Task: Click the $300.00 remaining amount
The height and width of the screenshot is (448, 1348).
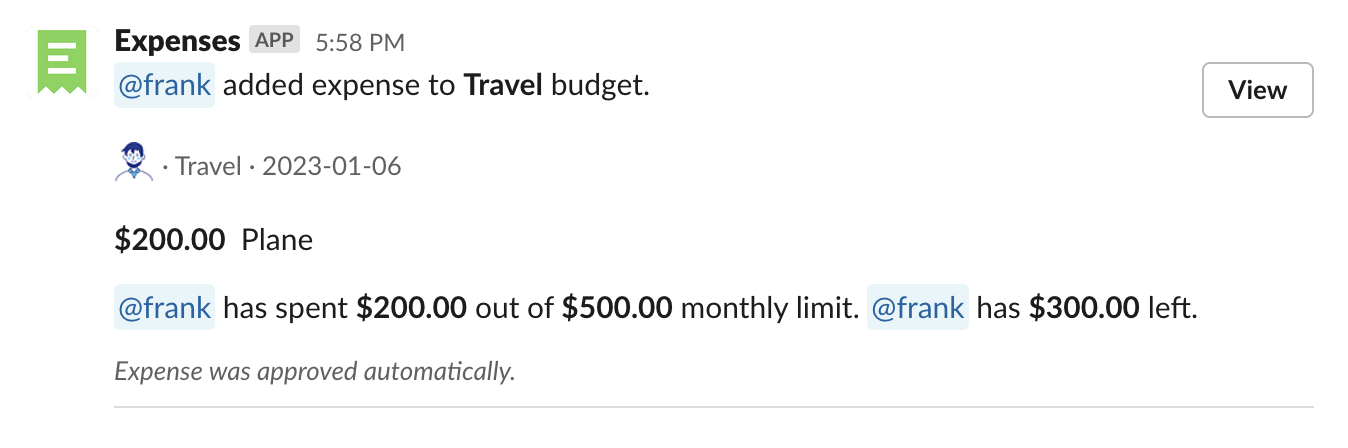Action: [x=1083, y=308]
